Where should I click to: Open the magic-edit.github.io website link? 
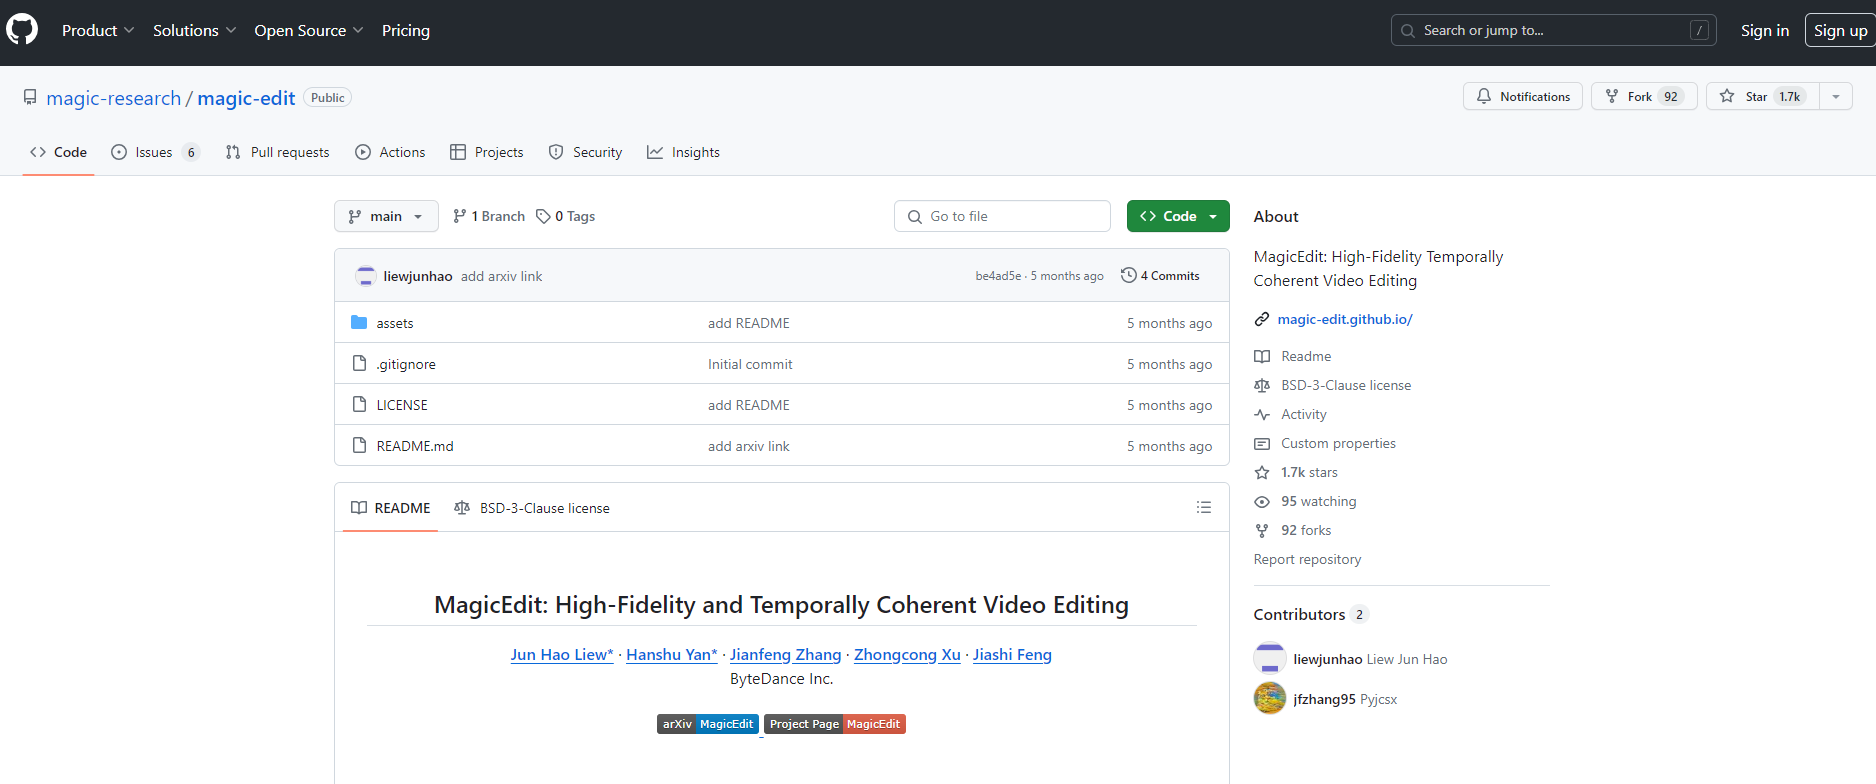click(x=1345, y=319)
